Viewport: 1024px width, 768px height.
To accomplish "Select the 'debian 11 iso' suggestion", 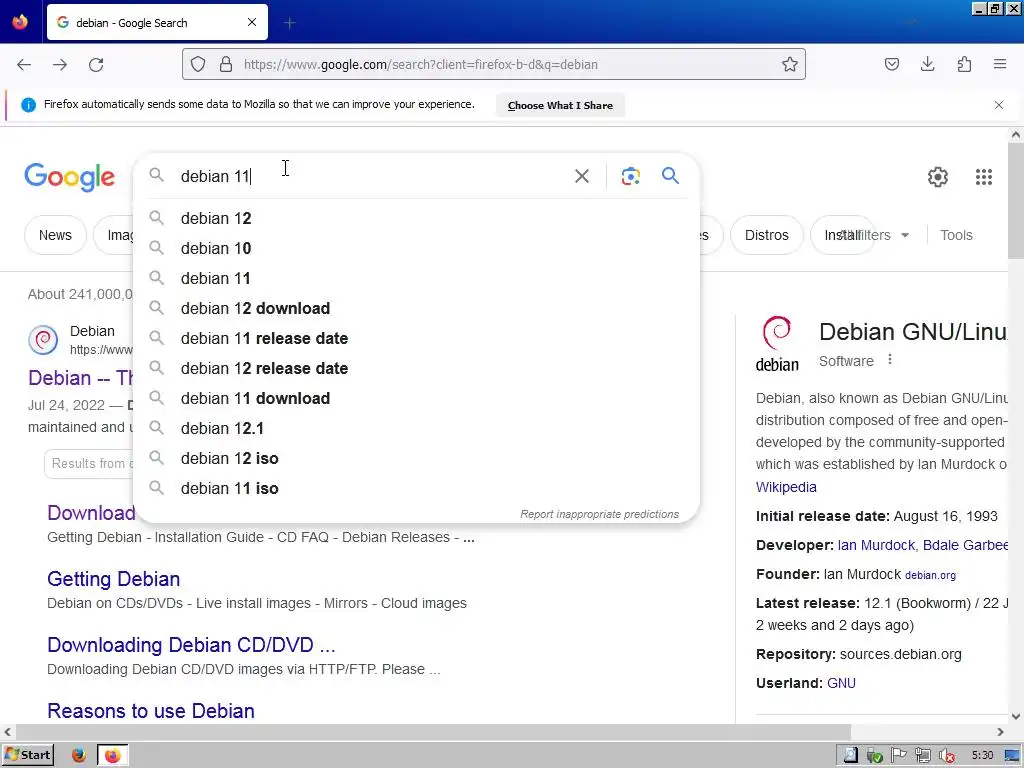I will click(416, 488).
